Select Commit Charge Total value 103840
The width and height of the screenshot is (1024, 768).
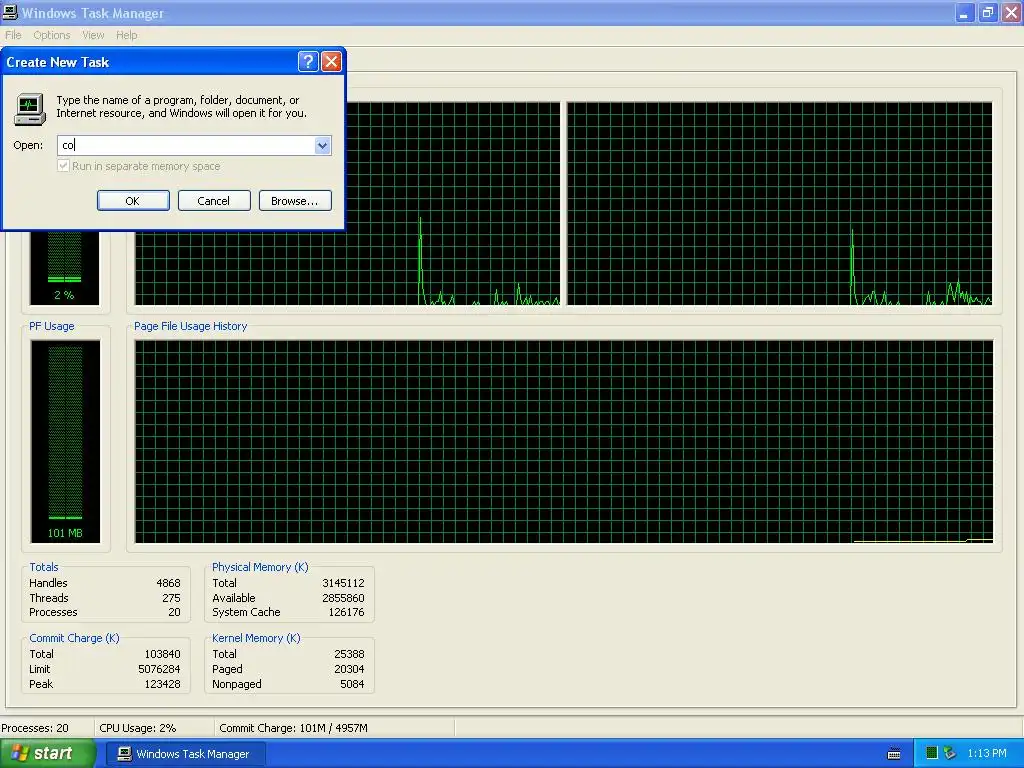click(x=163, y=654)
